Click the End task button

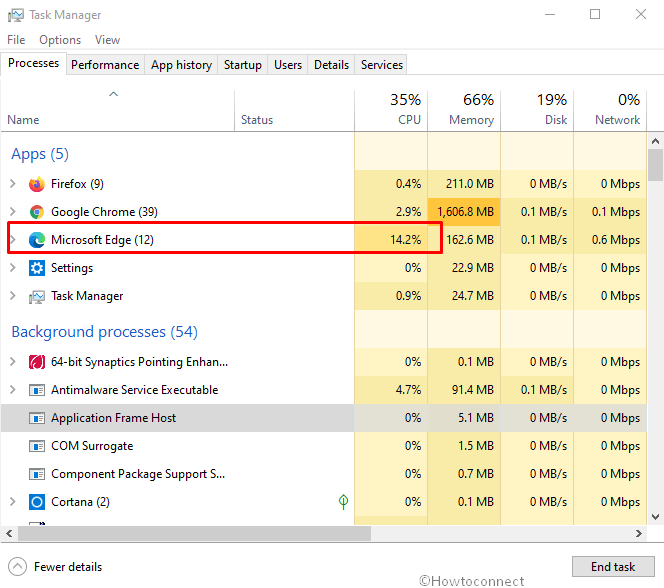[613, 566]
